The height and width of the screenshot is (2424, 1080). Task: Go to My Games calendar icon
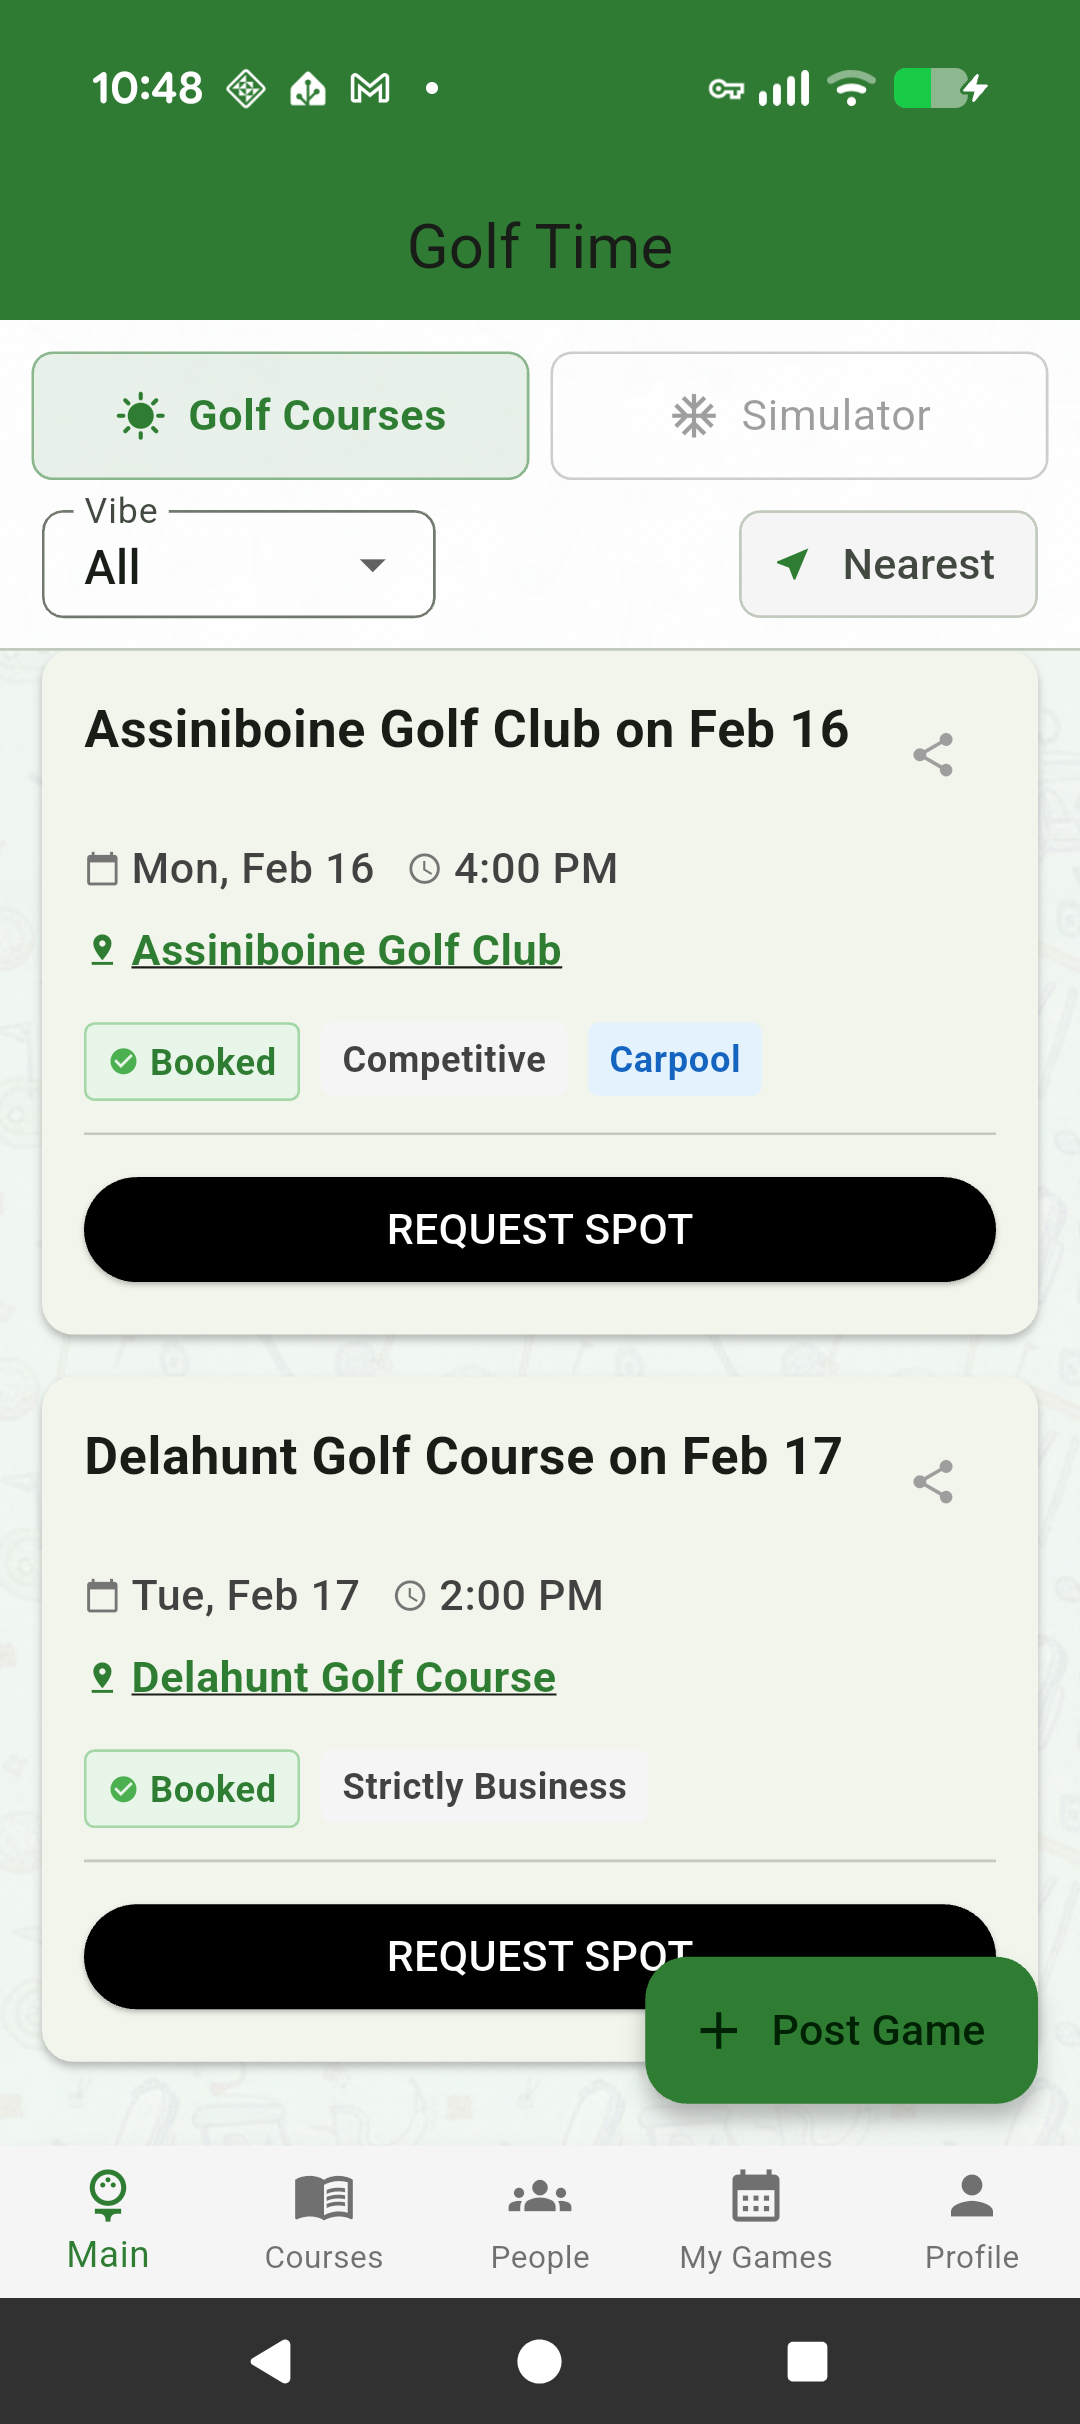(x=756, y=2198)
